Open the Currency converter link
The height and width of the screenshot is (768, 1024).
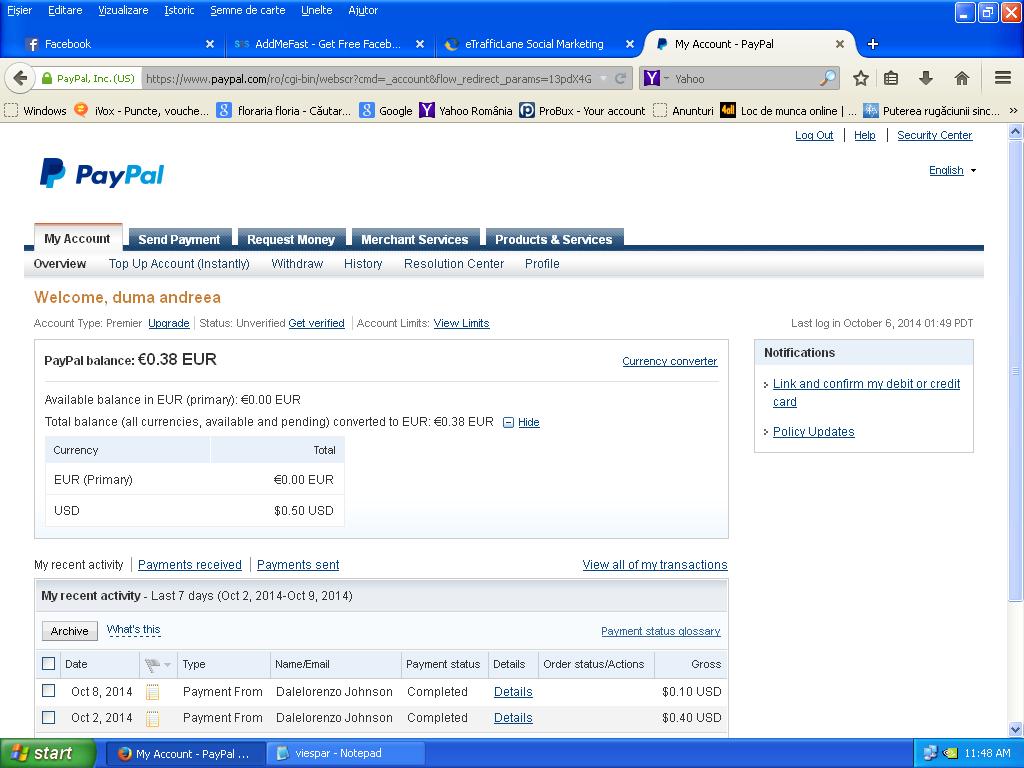(669, 361)
